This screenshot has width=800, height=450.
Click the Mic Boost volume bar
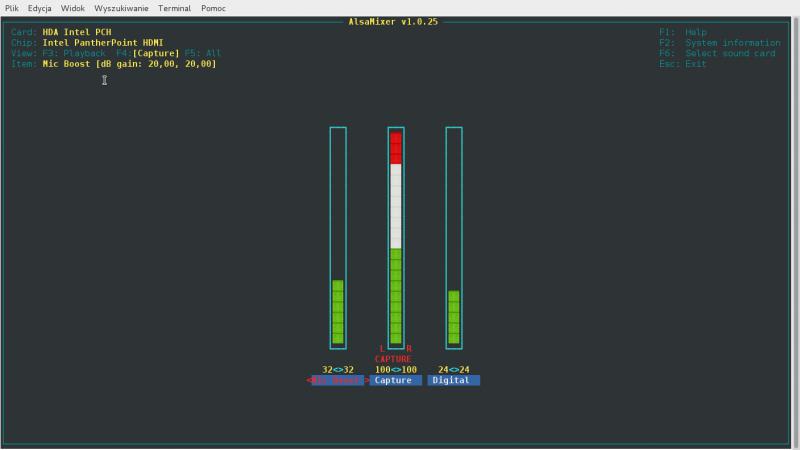click(x=338, y=312)
